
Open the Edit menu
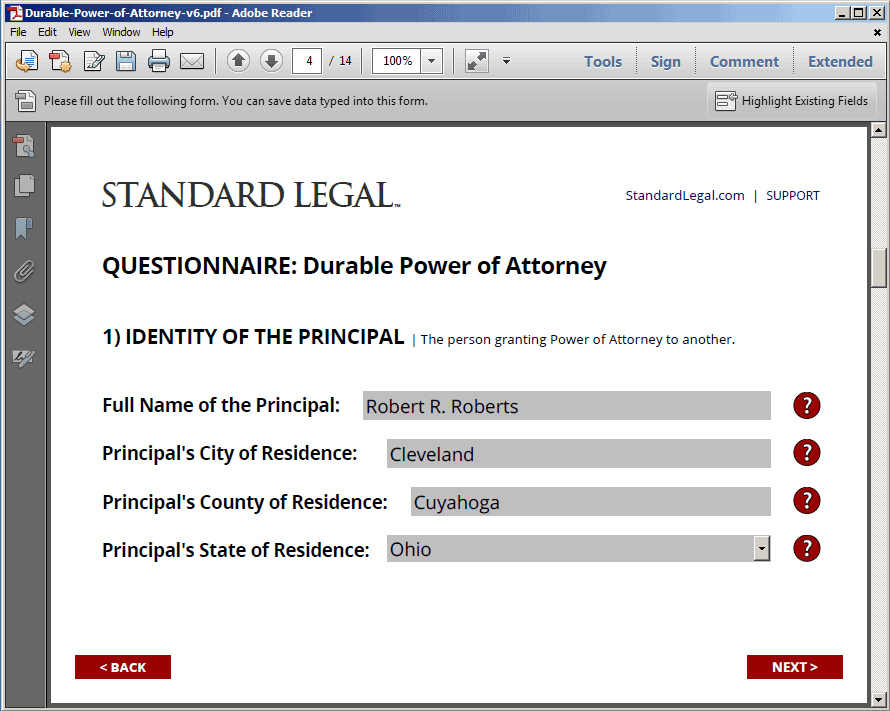coord(47,32)
